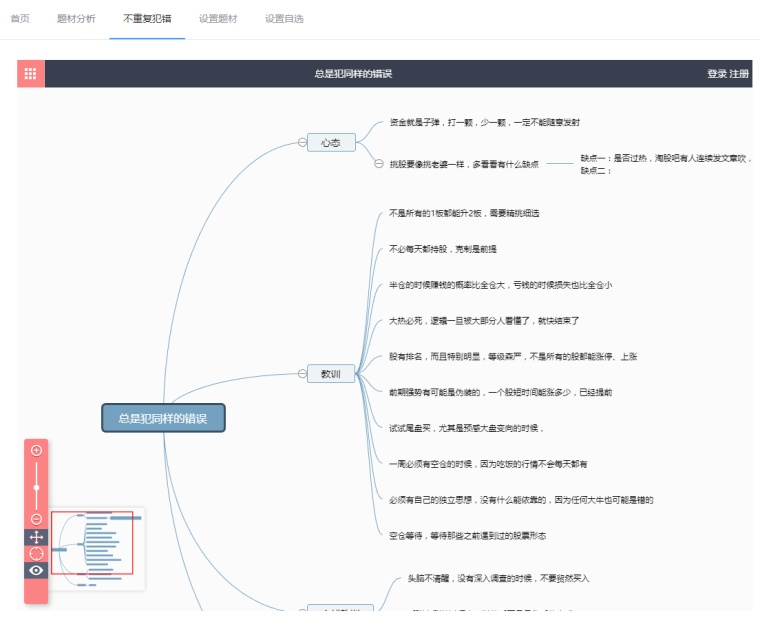Go to the 首页 tab

20,19
